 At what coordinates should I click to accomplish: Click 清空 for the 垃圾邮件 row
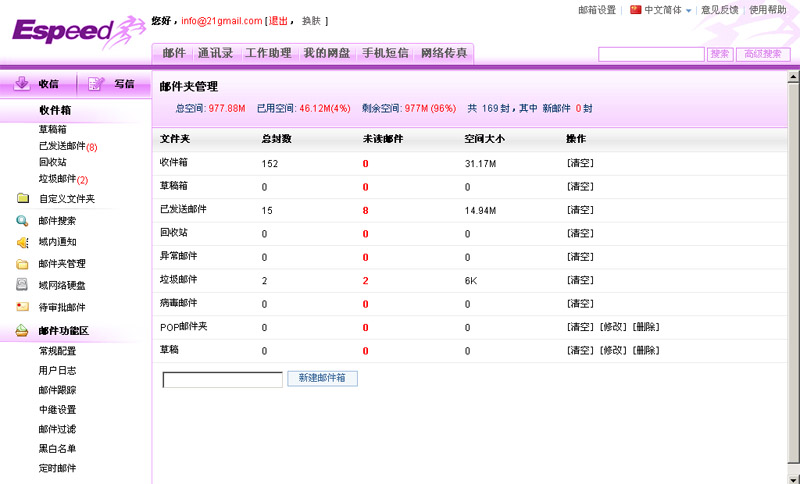click(580, 281)
